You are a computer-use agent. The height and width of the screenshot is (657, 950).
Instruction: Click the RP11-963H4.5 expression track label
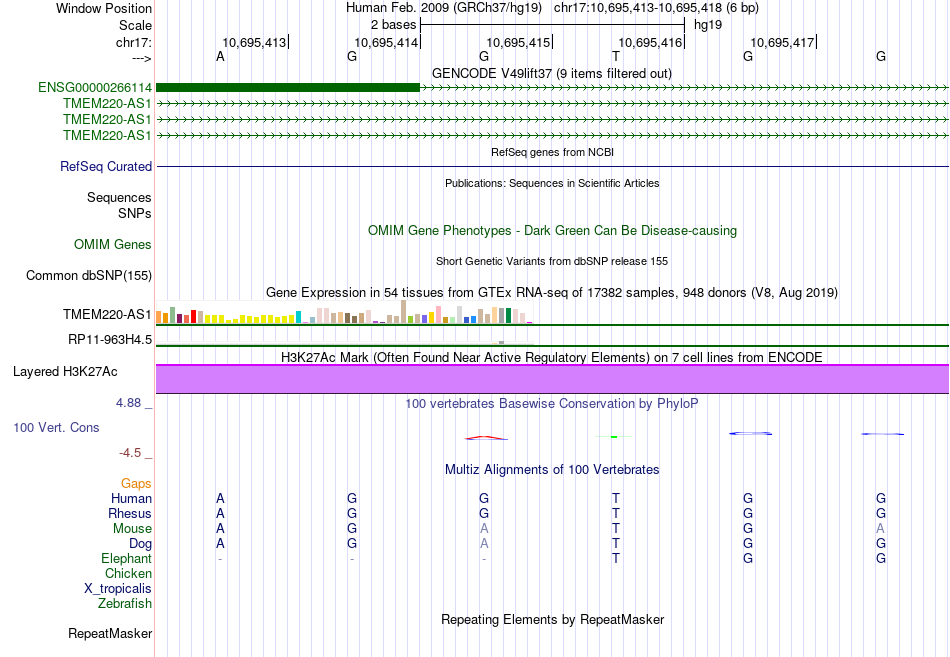[x=110, y=339]
